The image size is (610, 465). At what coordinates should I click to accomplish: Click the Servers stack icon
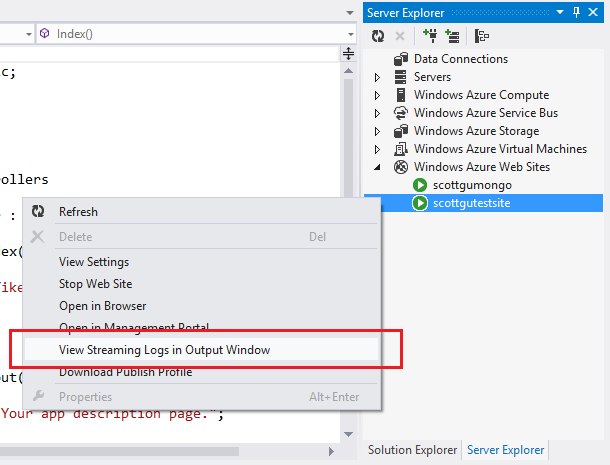[x=401, y=77]
